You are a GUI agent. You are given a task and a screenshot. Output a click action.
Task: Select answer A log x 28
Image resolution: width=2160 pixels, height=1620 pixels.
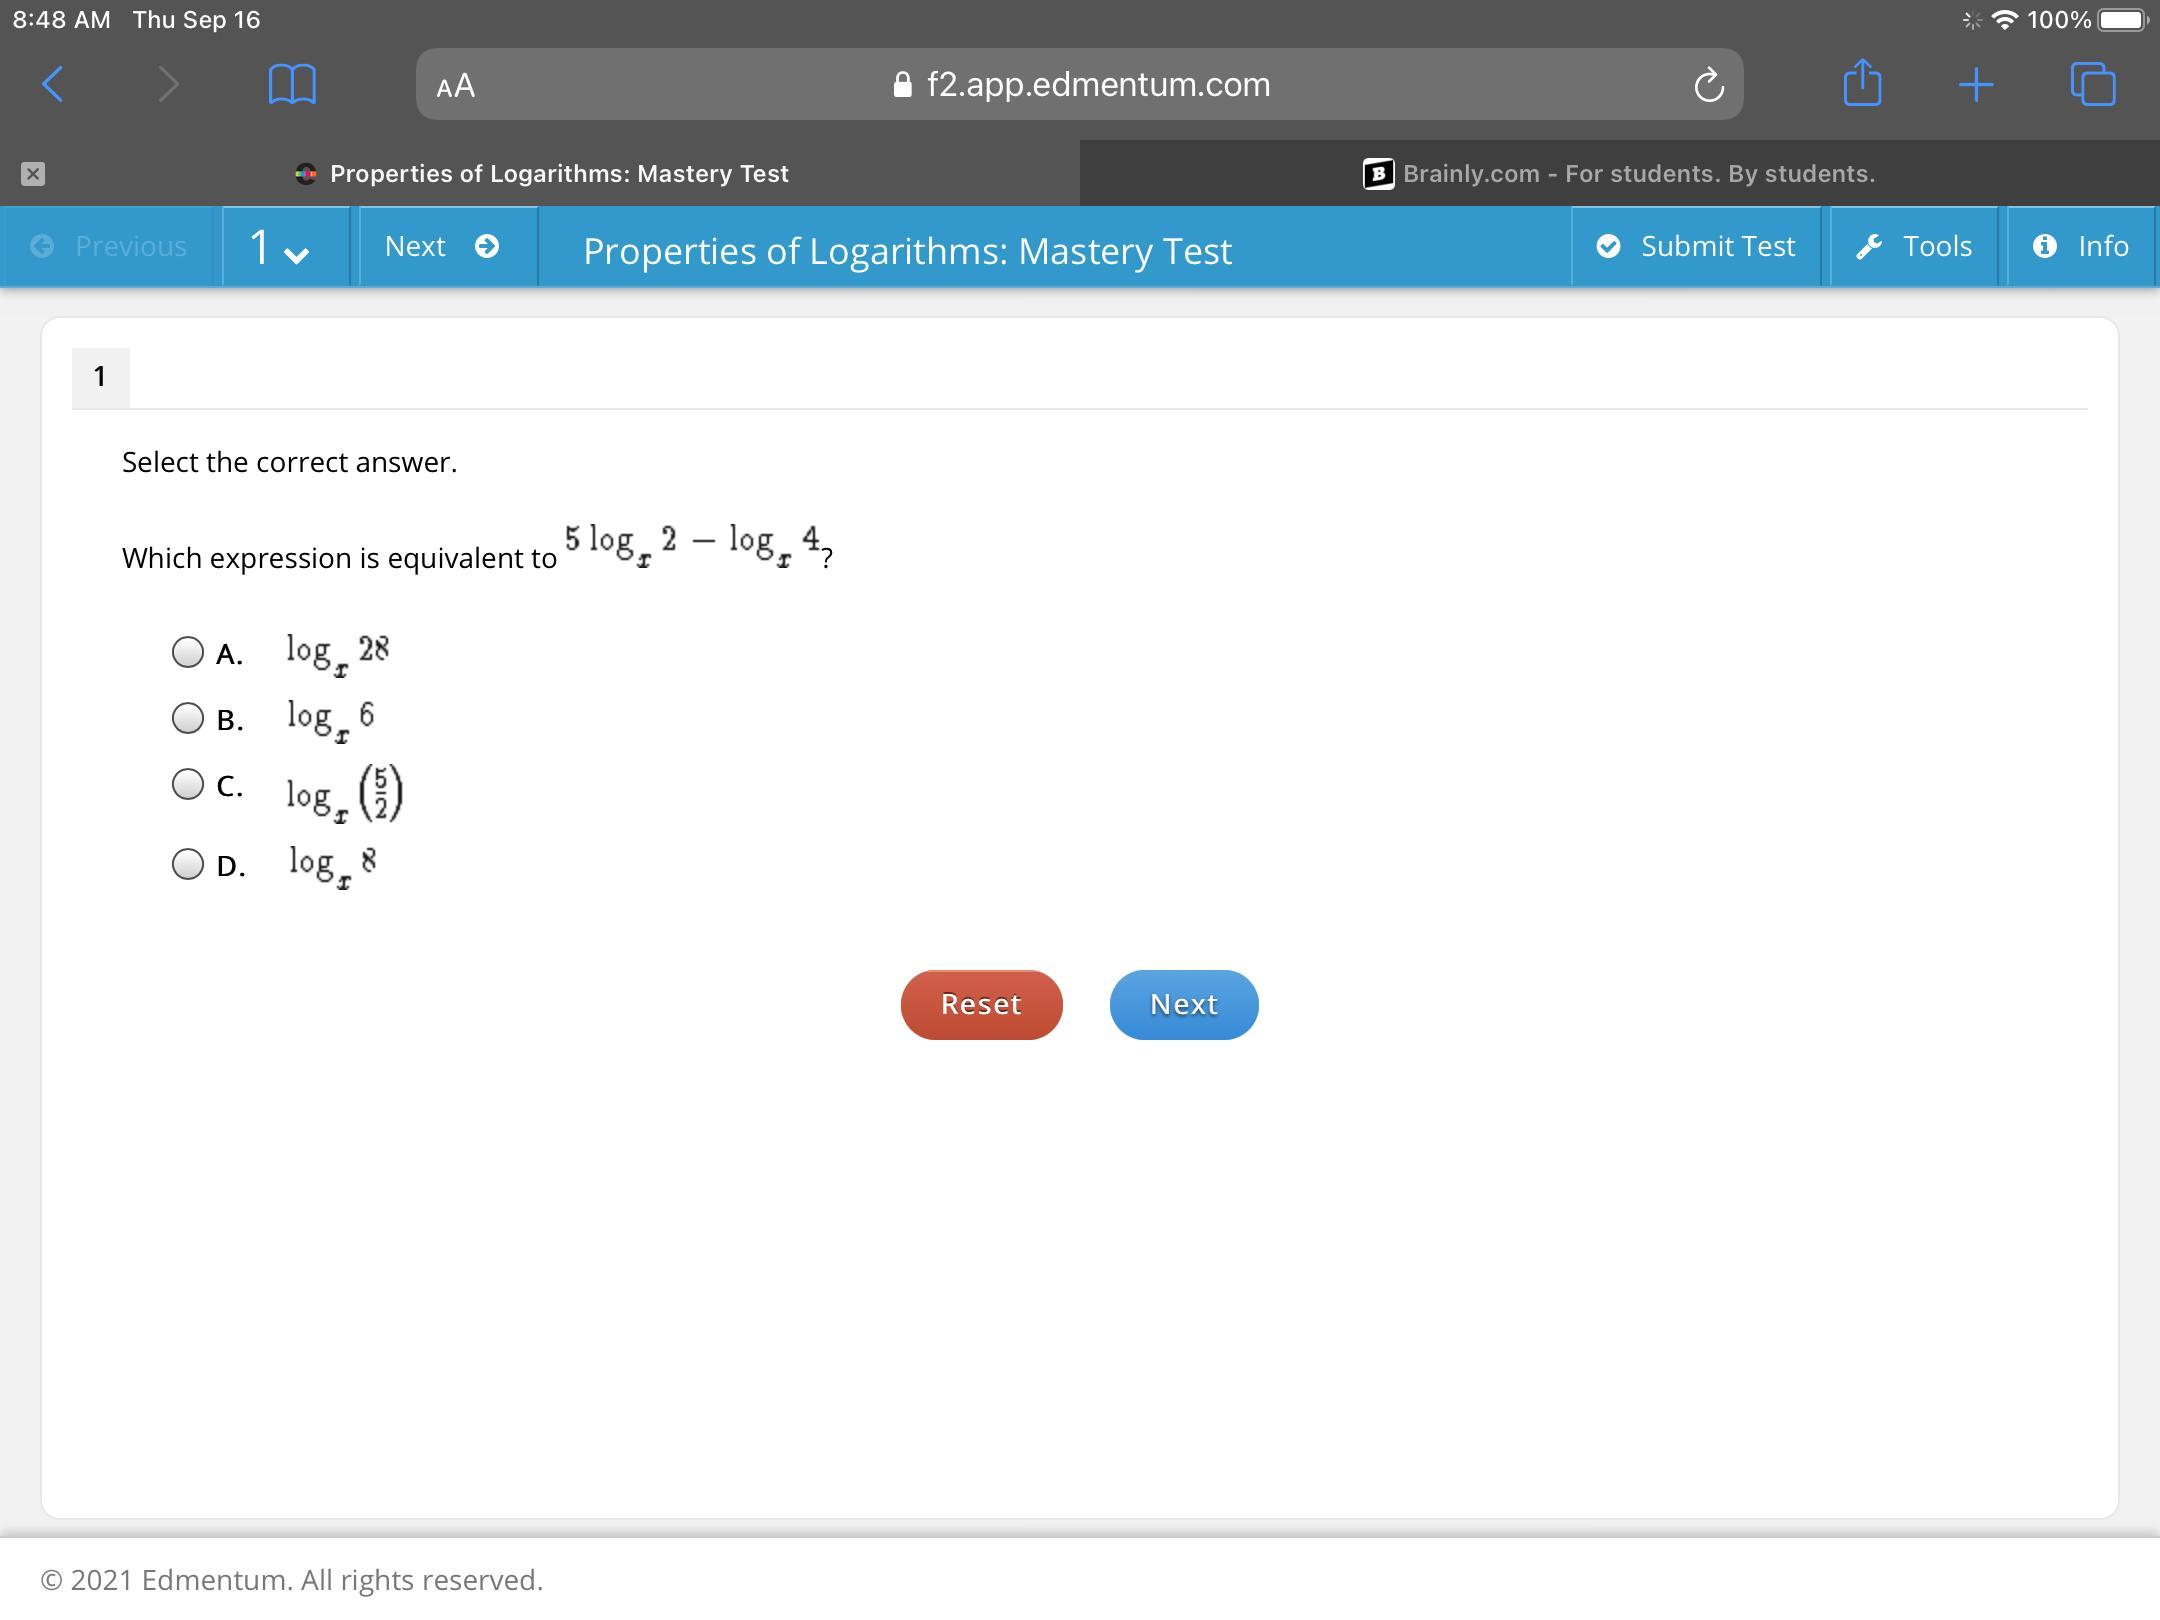pos(188,652)
